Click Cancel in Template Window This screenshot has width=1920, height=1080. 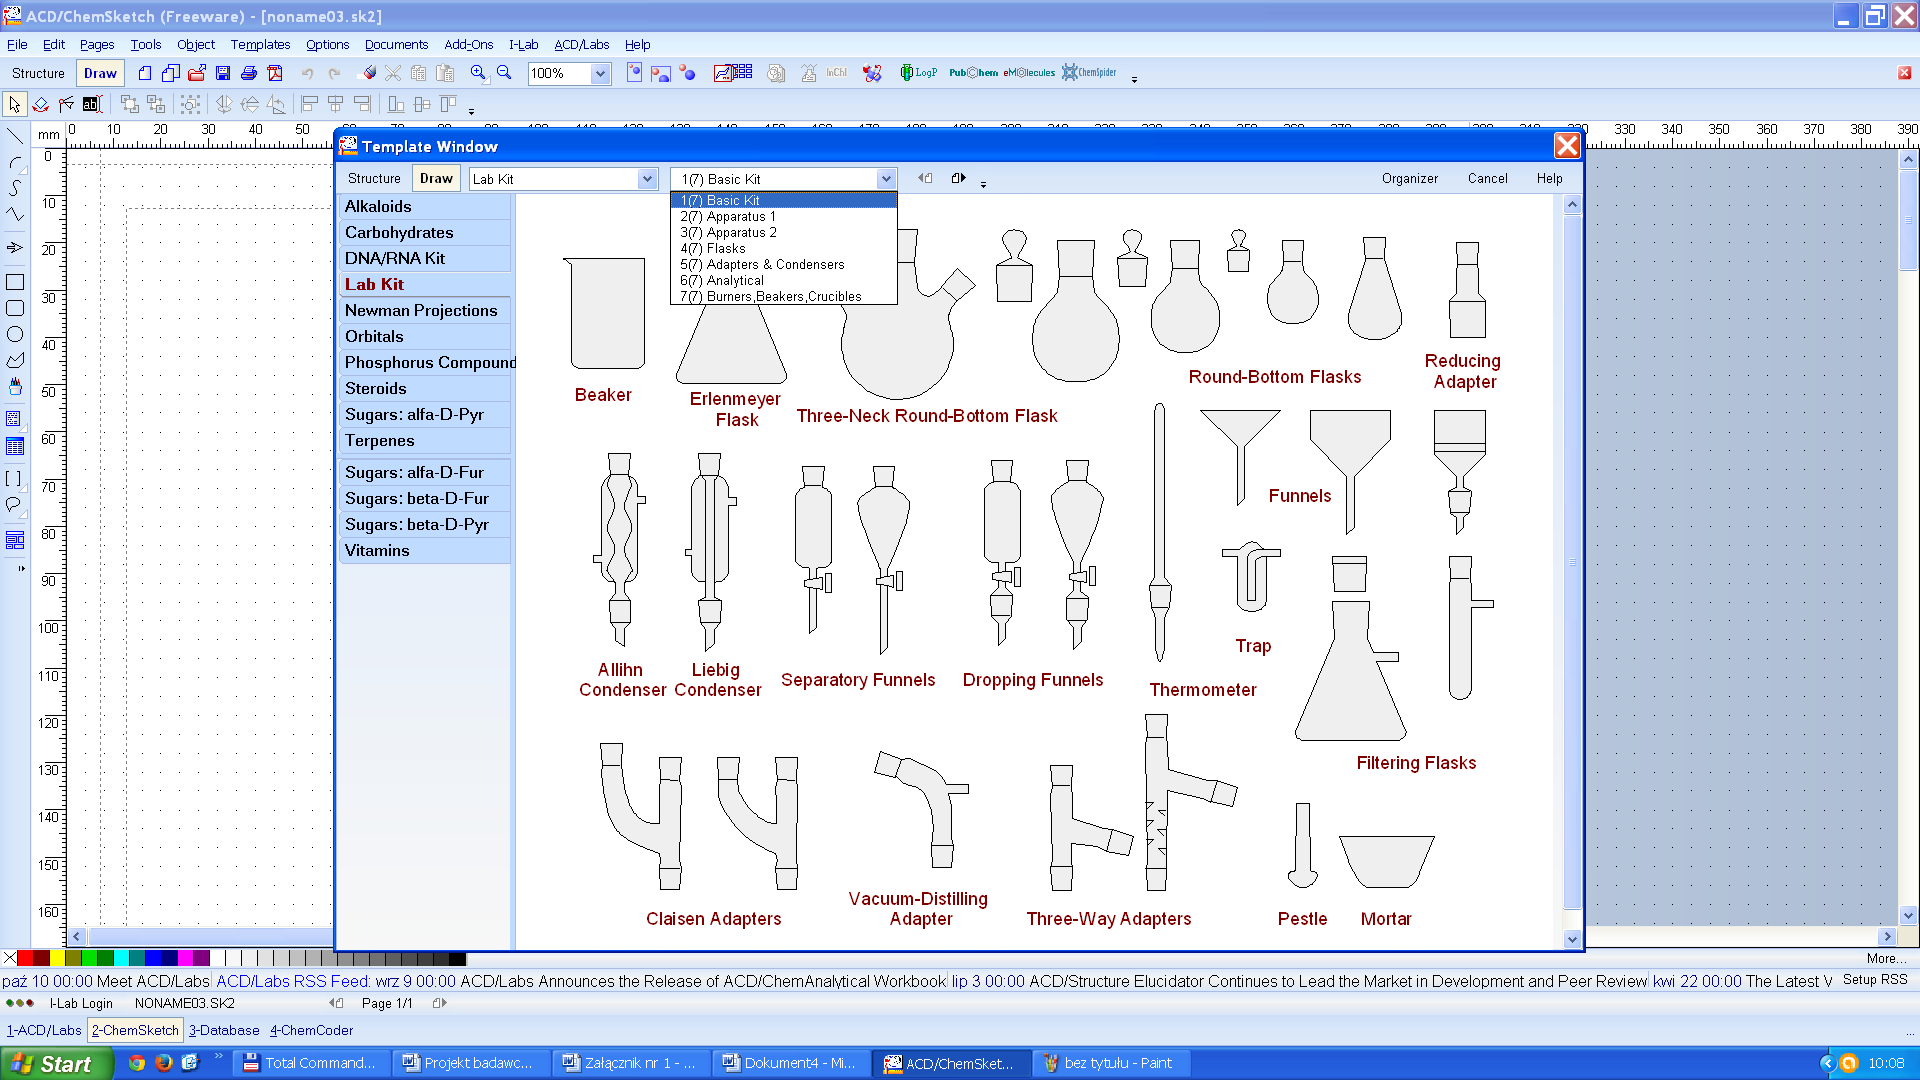[1487, 178]
